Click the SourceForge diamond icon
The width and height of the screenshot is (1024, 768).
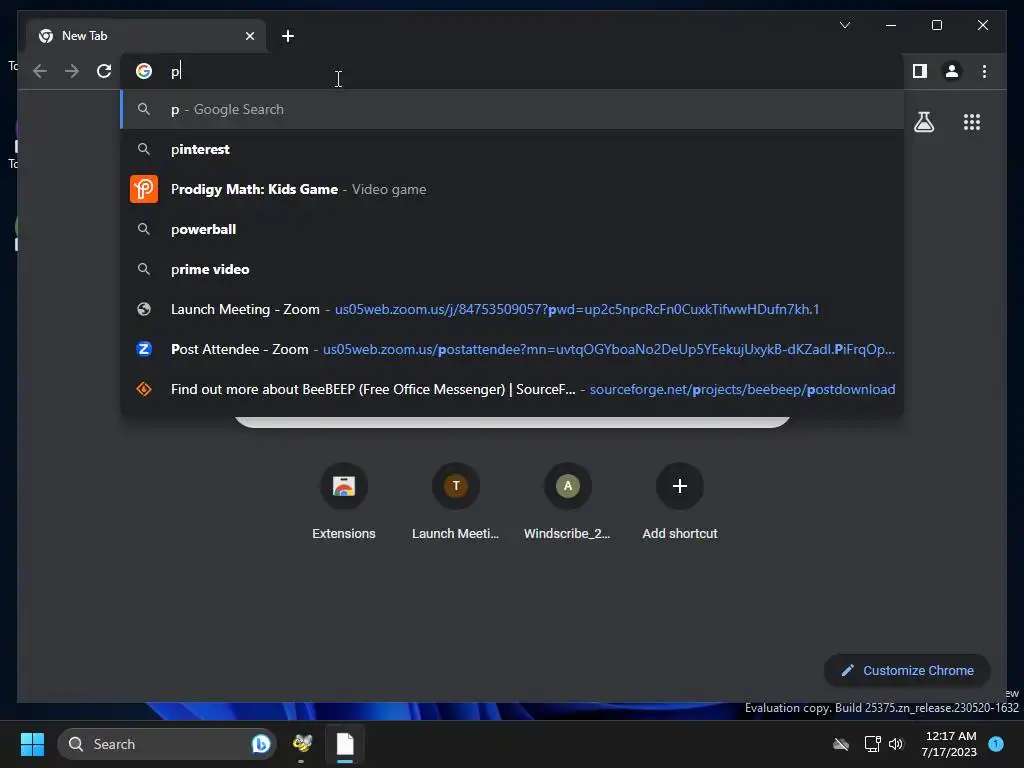coord(144,389)
